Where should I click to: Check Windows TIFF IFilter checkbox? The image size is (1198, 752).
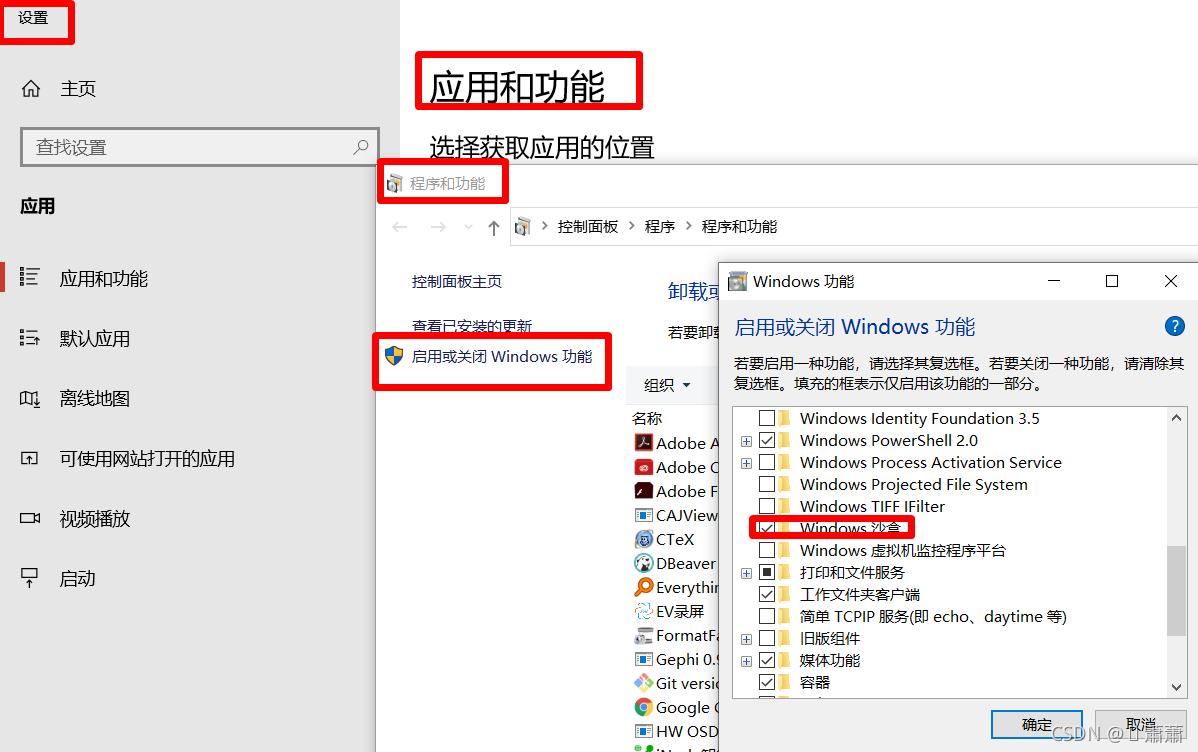pyautogui.click(x=767, y=506)
